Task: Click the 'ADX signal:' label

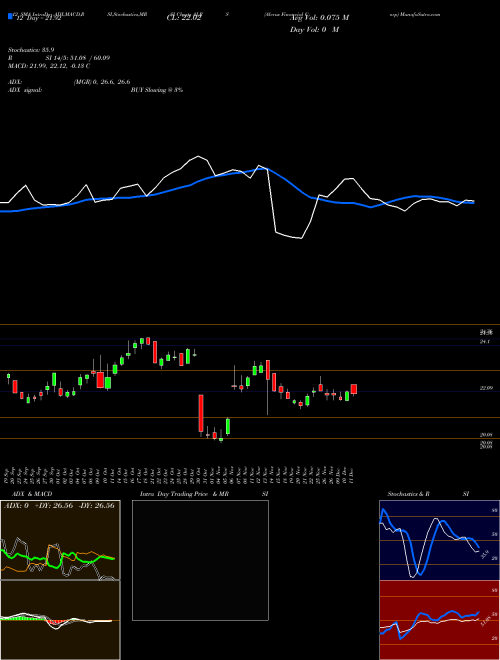Action: [x=25, y=90]
